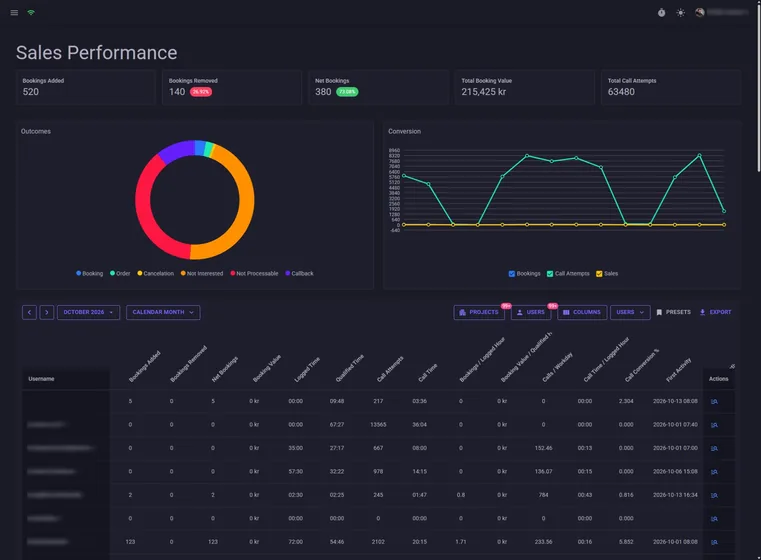
Task: Open action icon for row with 217 call attempts
Action: [714, 401]
